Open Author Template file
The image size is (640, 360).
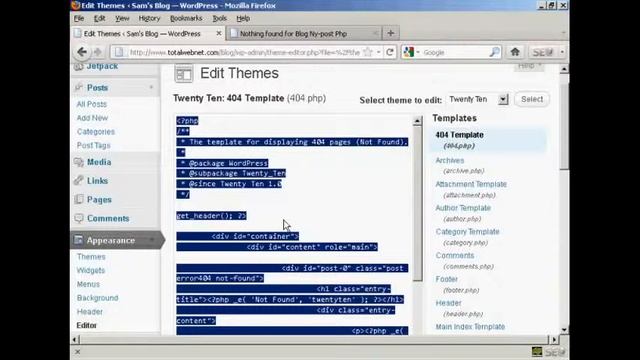click(463, 208)
